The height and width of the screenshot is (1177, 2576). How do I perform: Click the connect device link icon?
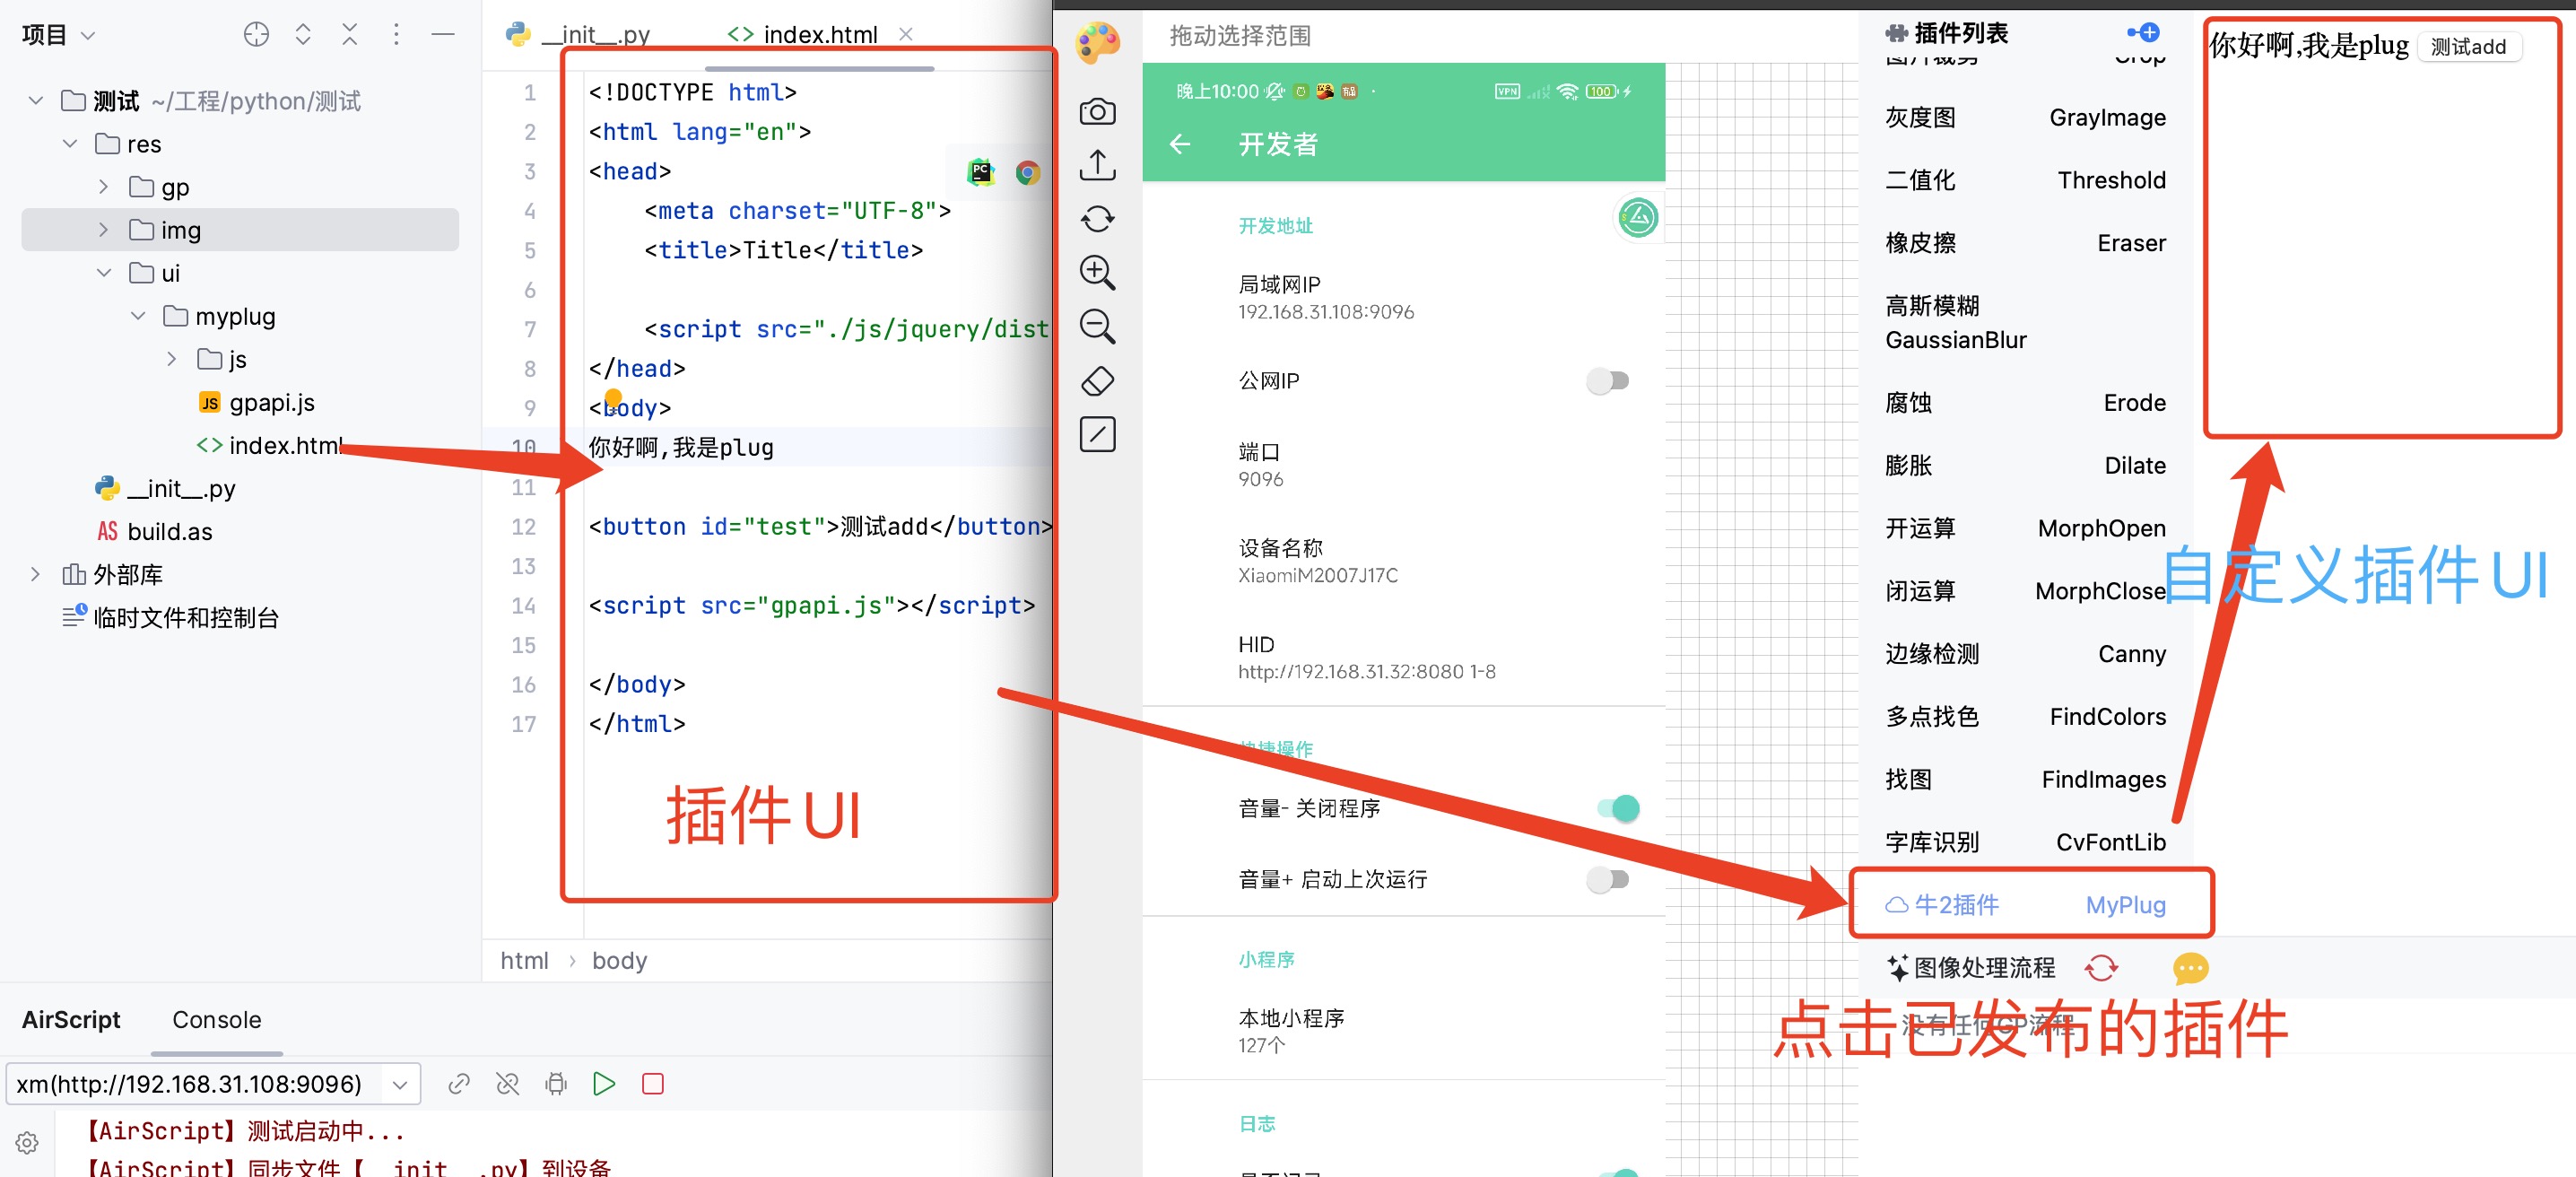459,1084
